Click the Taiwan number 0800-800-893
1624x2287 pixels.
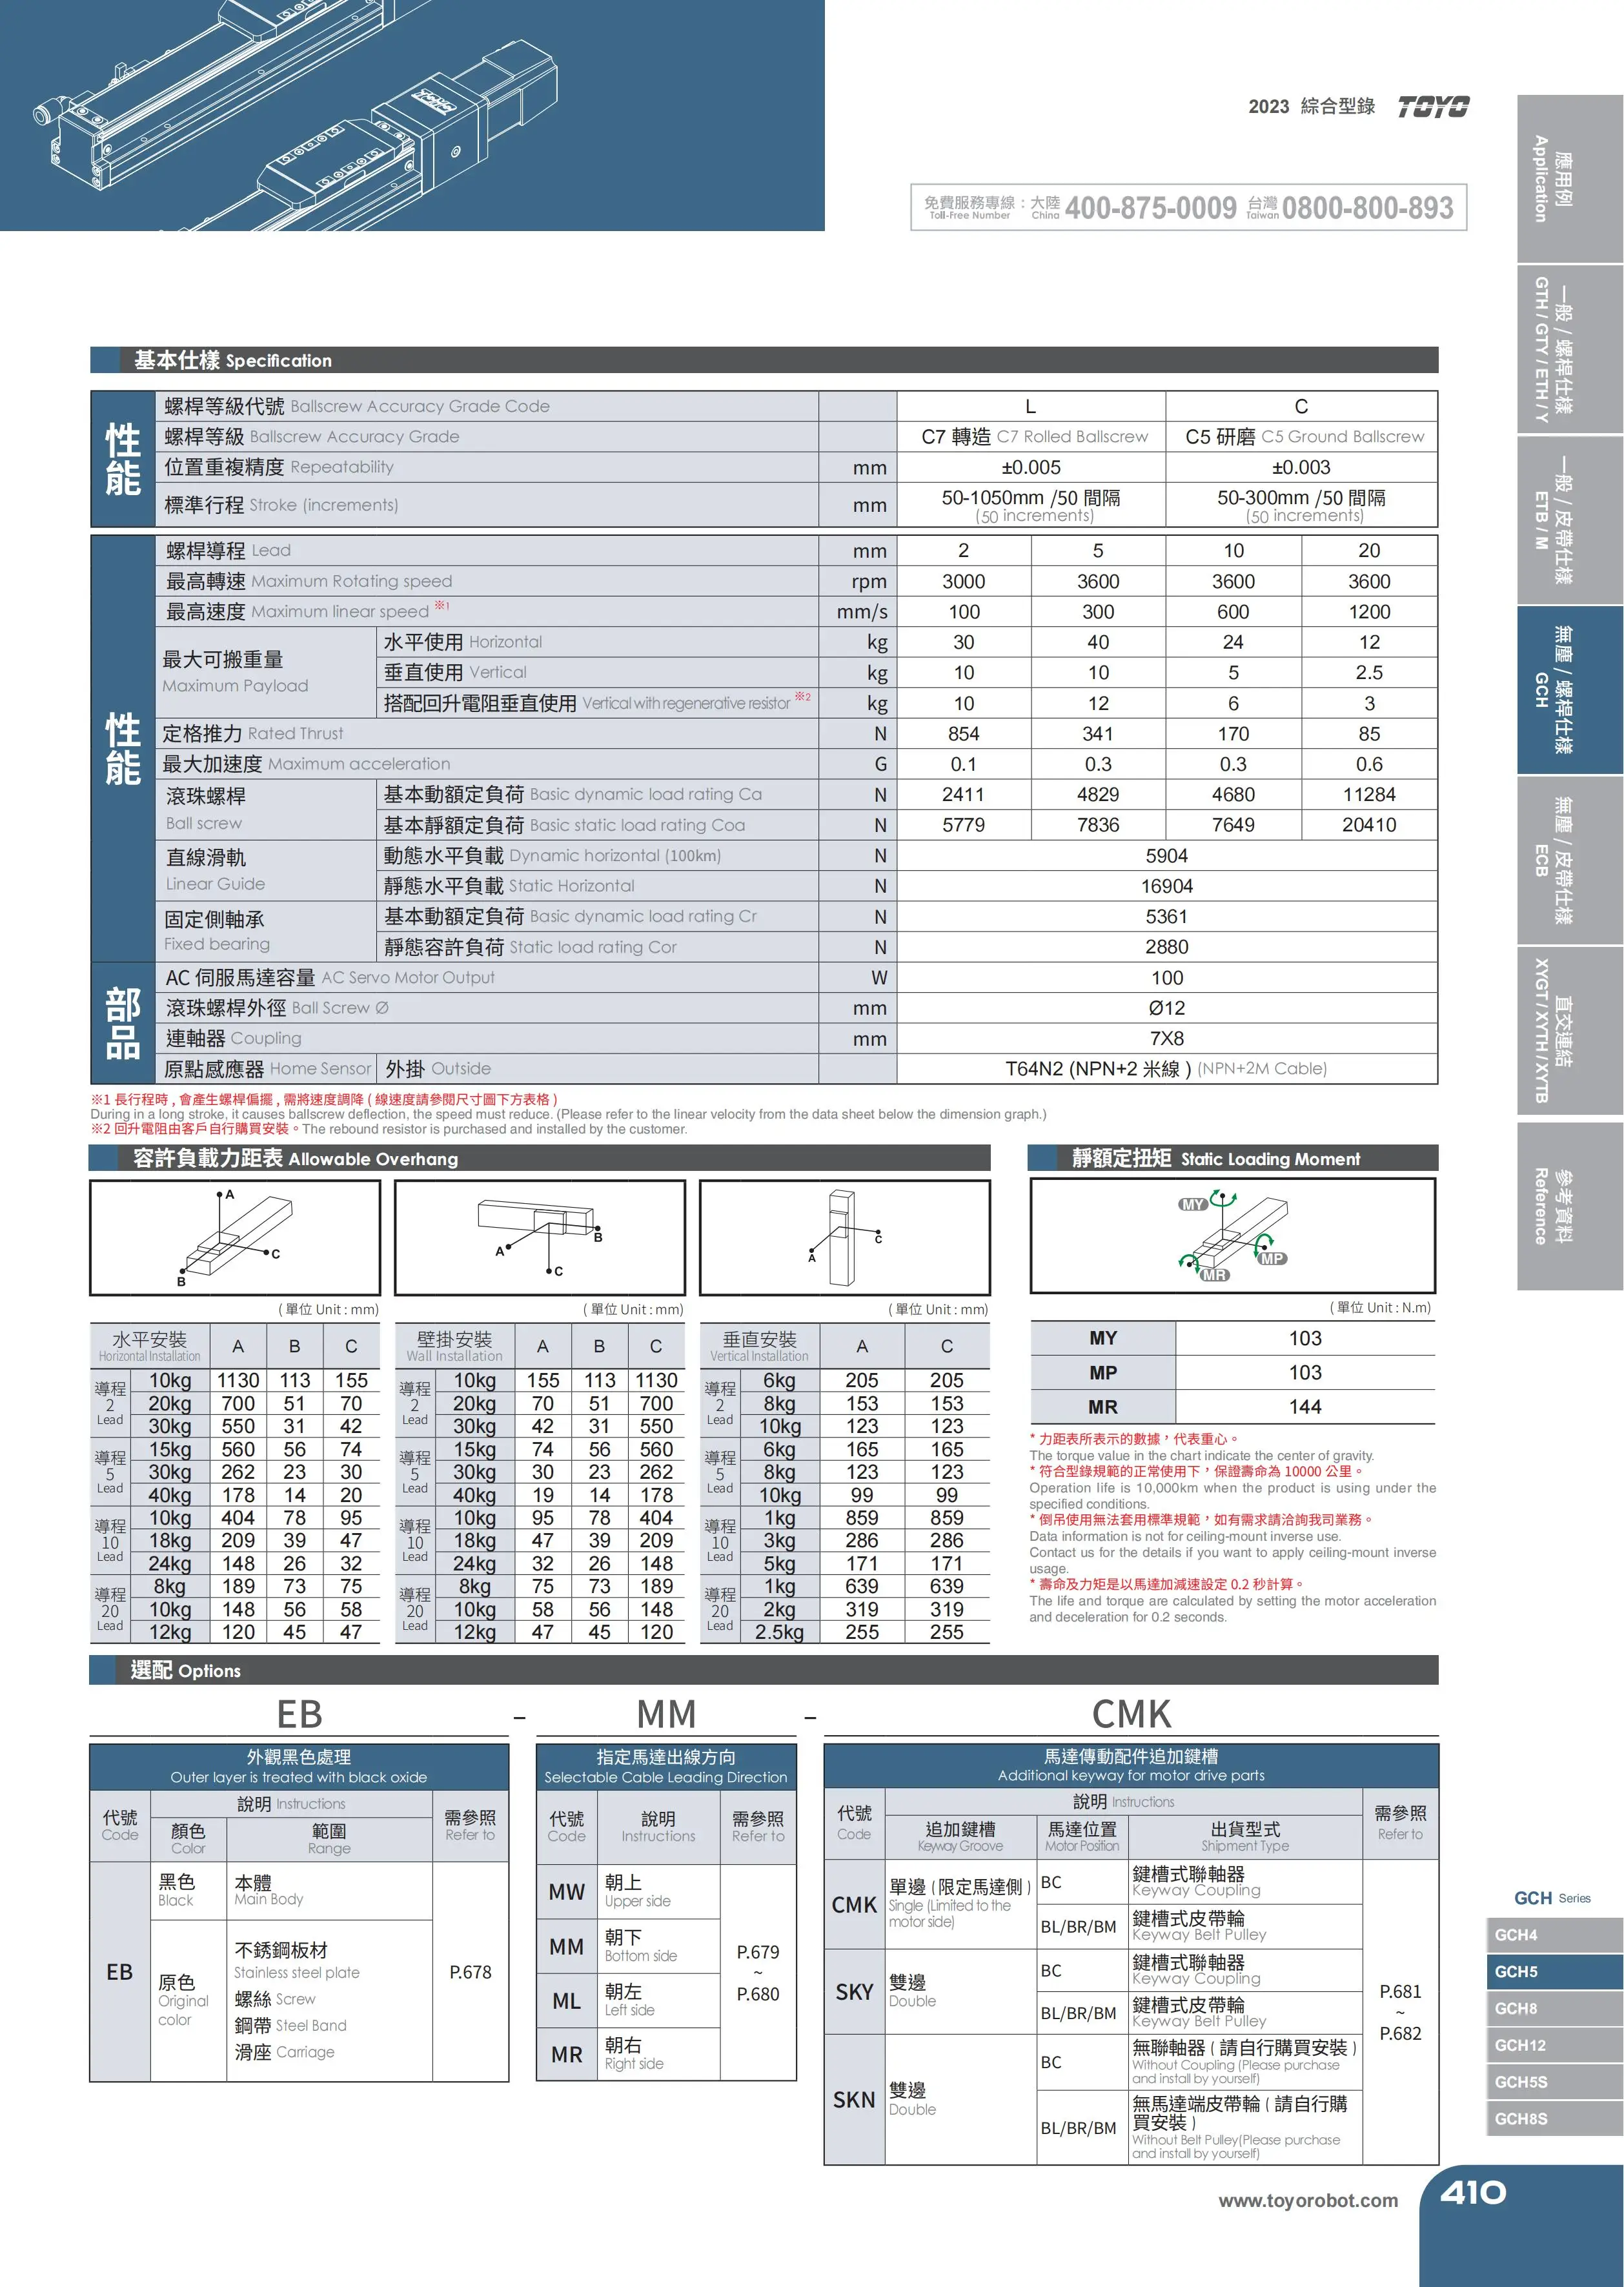coord(1368,208)
